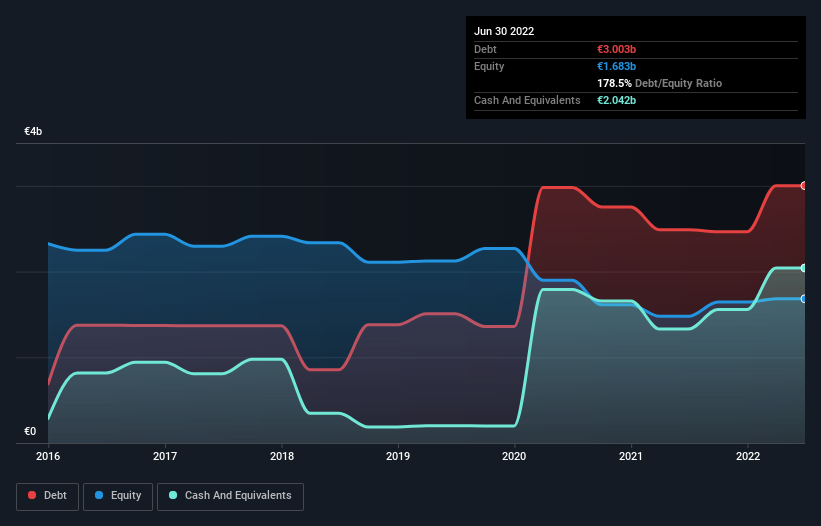Toggle Cash And Equivalents legend button
This screenshot has width=821, height=526.
point(230,496)
